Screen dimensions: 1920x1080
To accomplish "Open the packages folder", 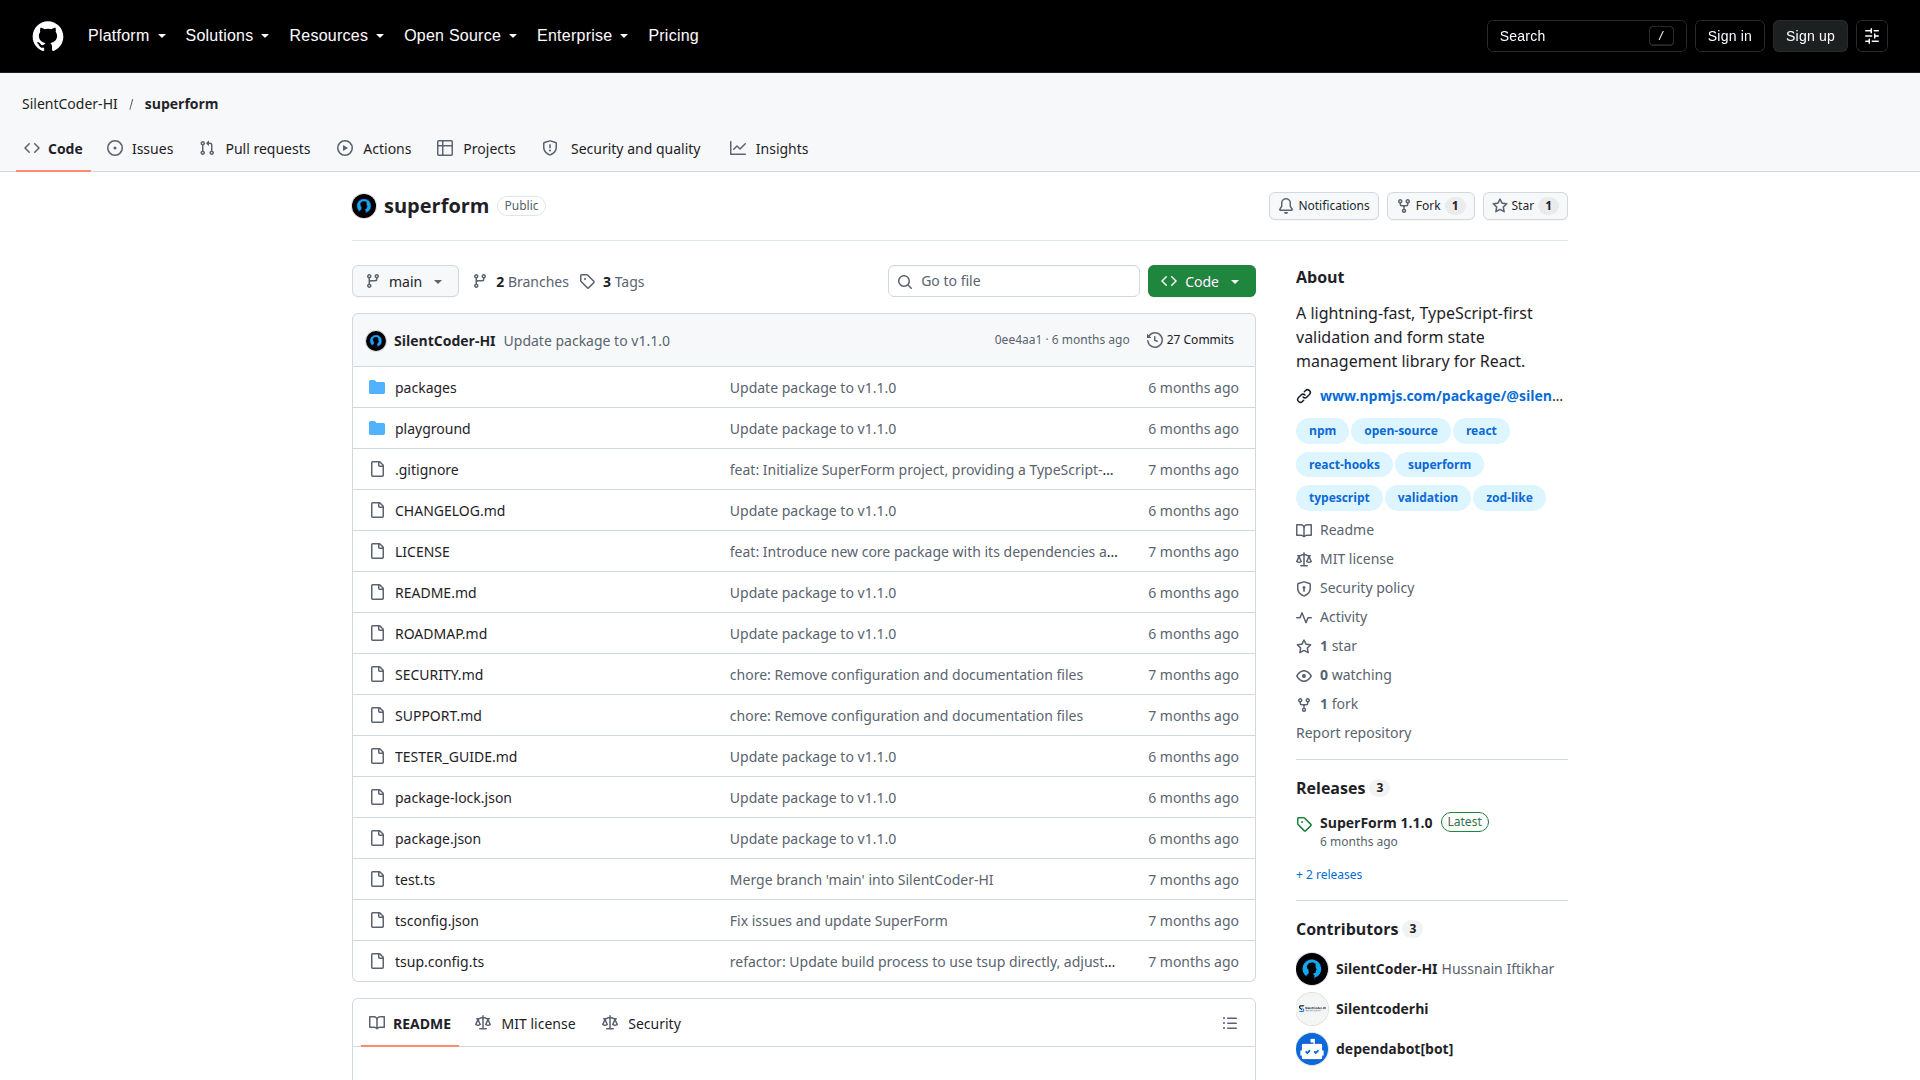I will 425,388.
